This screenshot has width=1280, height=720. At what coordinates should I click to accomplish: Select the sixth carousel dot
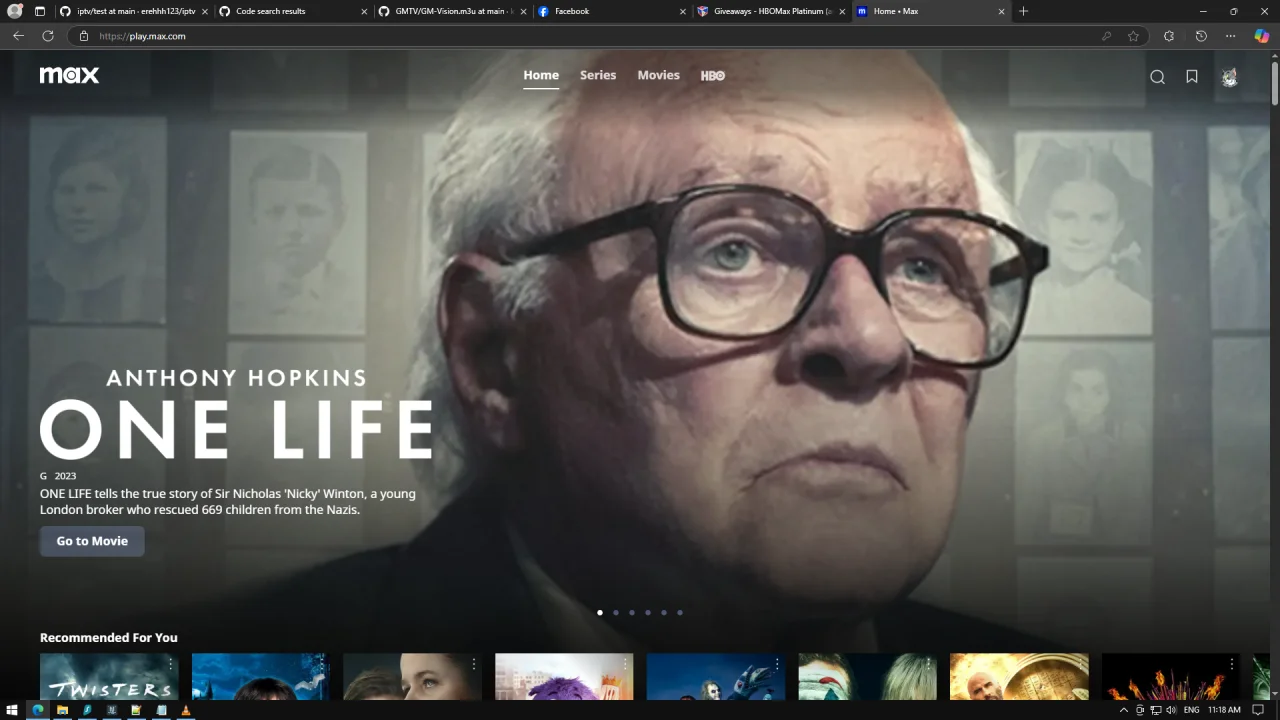coord(680,612)
